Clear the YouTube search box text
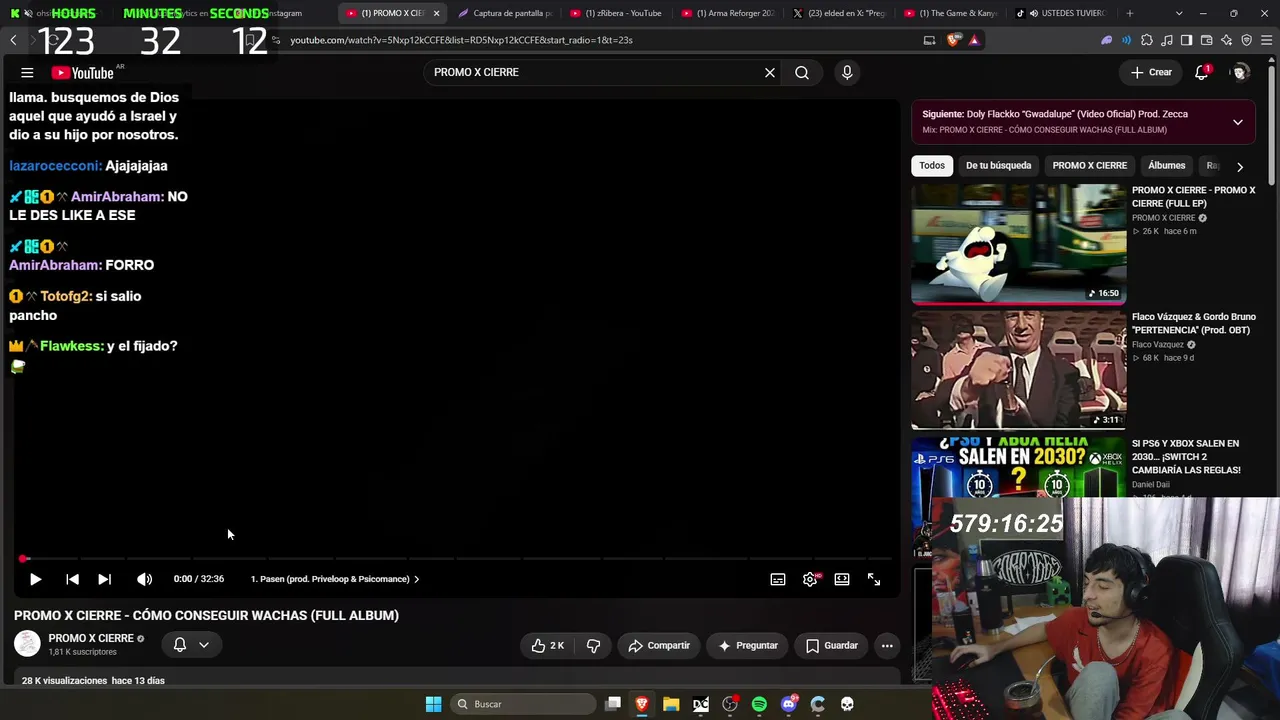 (x=770, y=72)
